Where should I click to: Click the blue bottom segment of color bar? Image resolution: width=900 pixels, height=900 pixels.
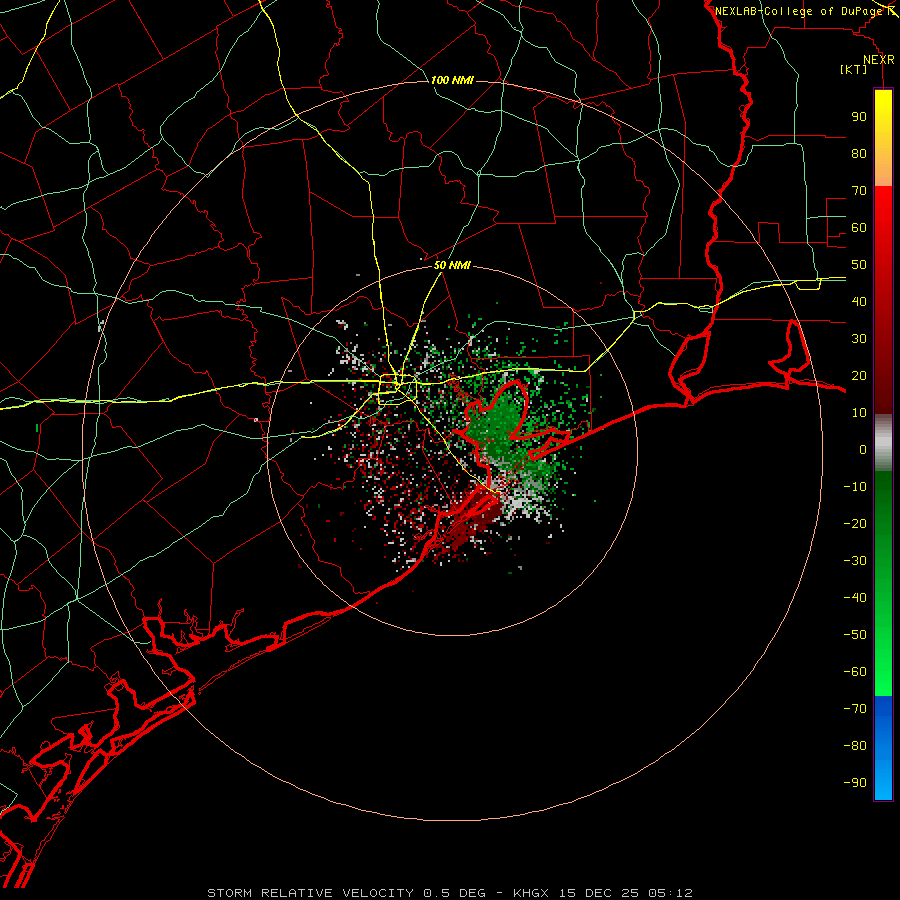883,748
